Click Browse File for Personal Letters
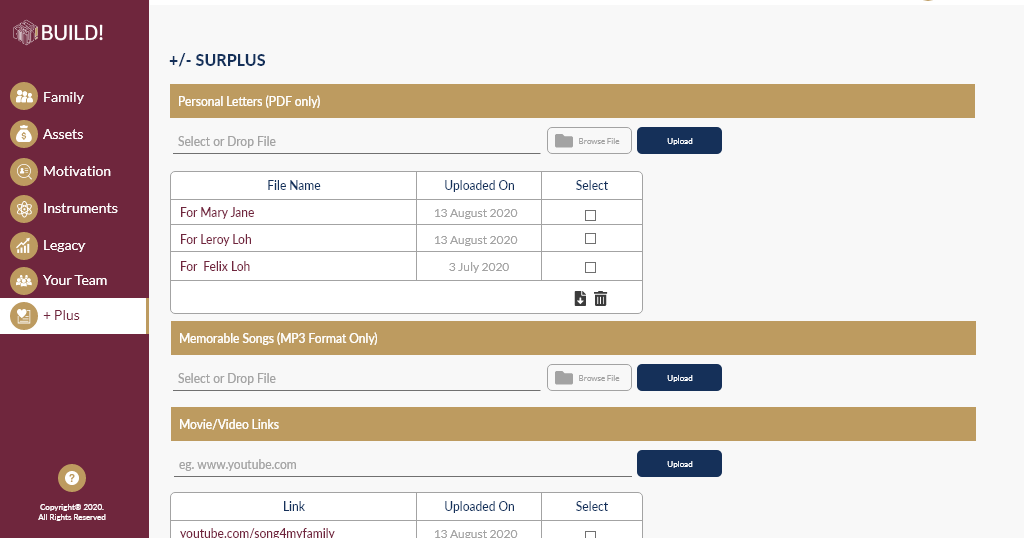The height and width of the screenshot is (538, 1024). [x=589, y=141]
